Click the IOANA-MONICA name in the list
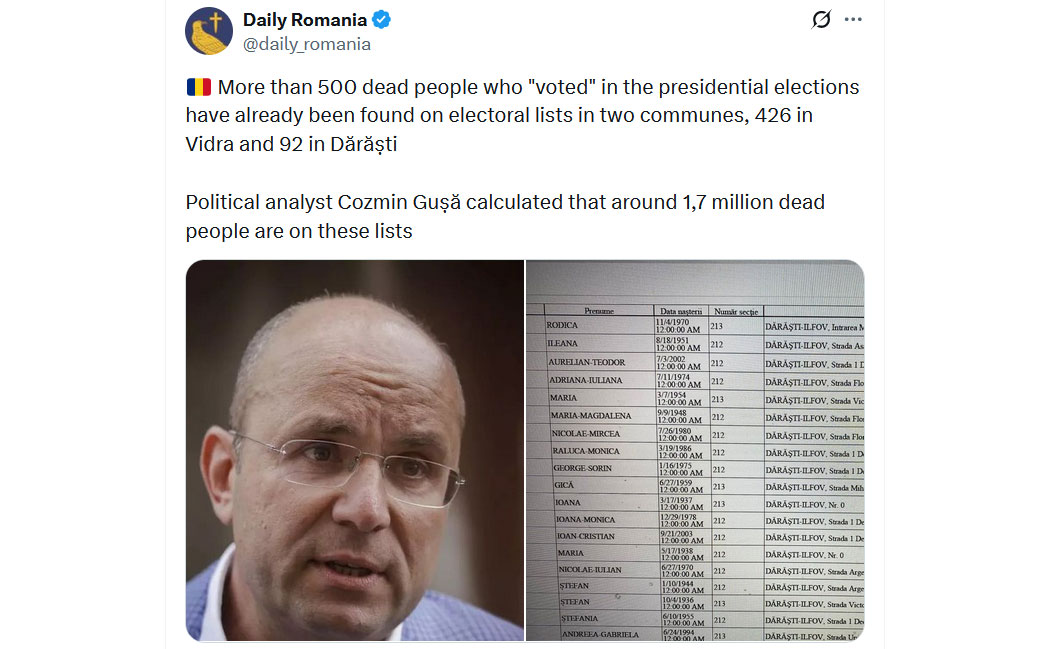The image size is (1050, 649). coord(585,519)
